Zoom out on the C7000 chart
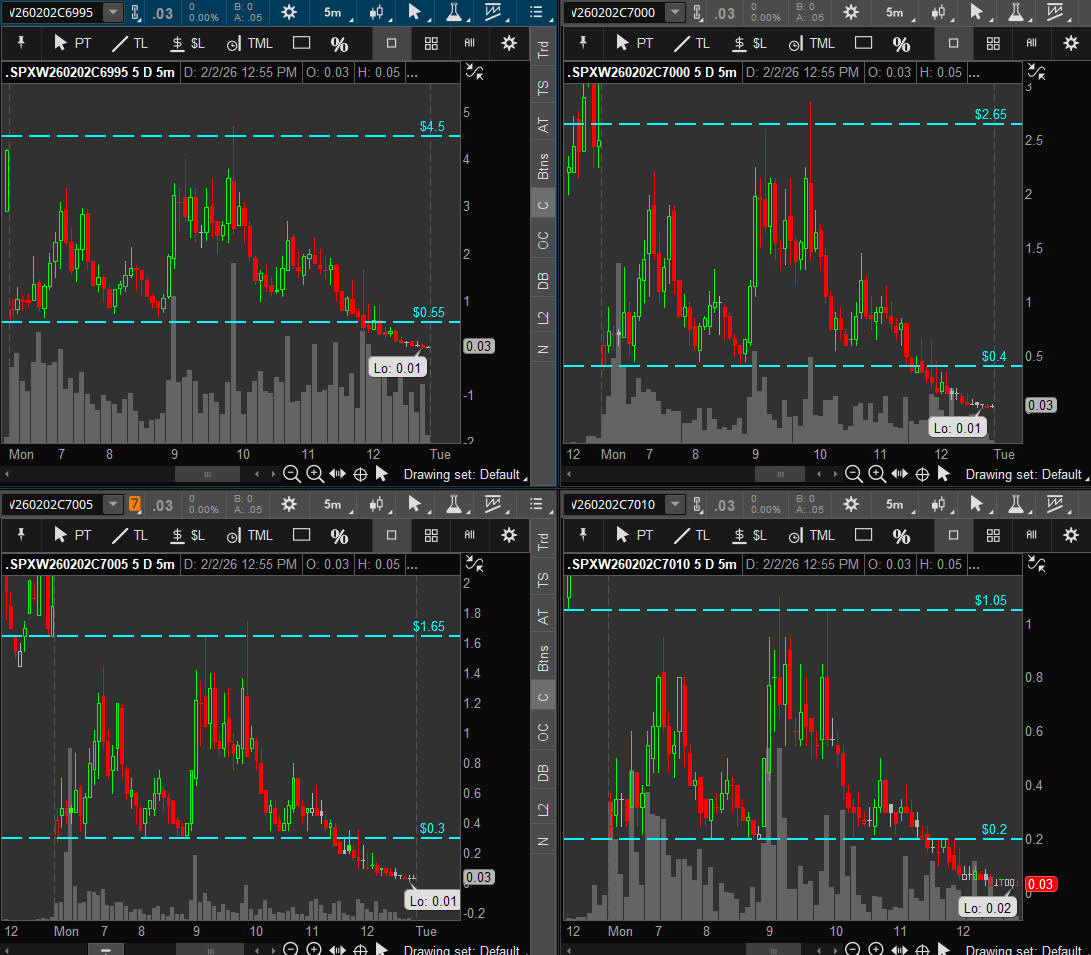Viewport: 1091px width, 955px height. click(853, 474)
